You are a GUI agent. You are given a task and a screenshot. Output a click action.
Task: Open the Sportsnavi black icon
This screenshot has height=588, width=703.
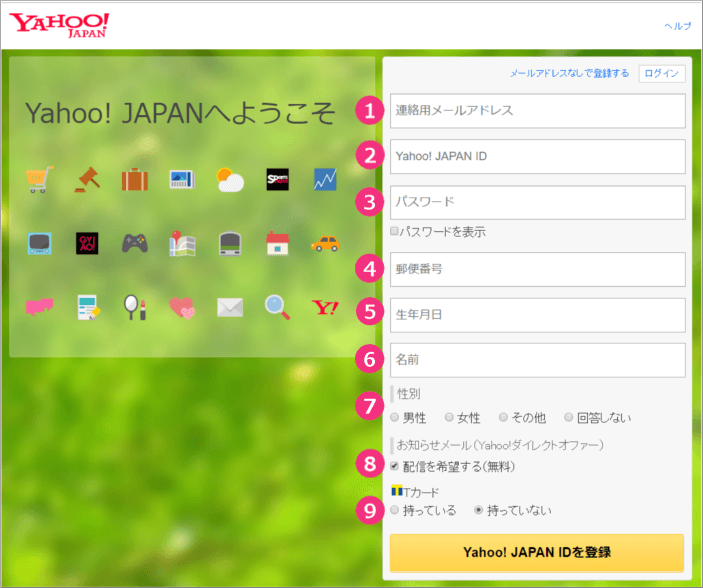278,179
